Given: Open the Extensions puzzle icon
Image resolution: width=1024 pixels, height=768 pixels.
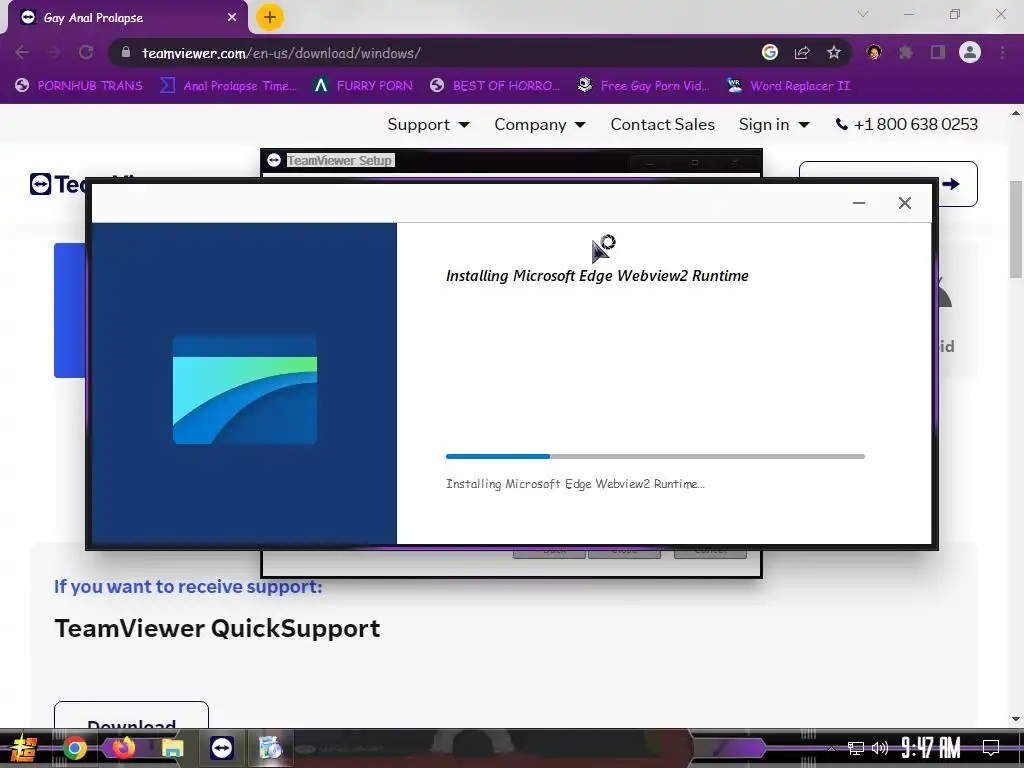Looking at the screenshot, I should tap(906, 52).
